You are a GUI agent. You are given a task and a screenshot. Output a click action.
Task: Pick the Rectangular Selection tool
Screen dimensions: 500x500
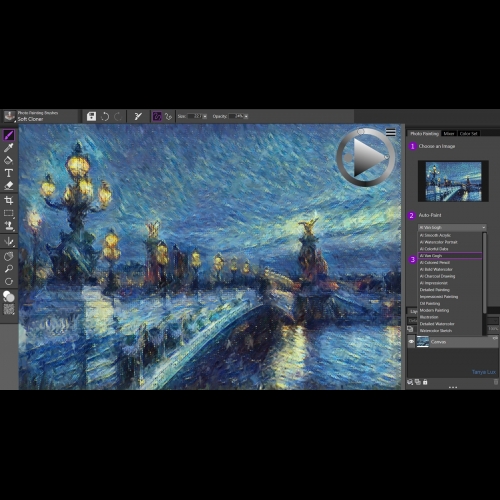pyautogui.click(x=9, y=213)
